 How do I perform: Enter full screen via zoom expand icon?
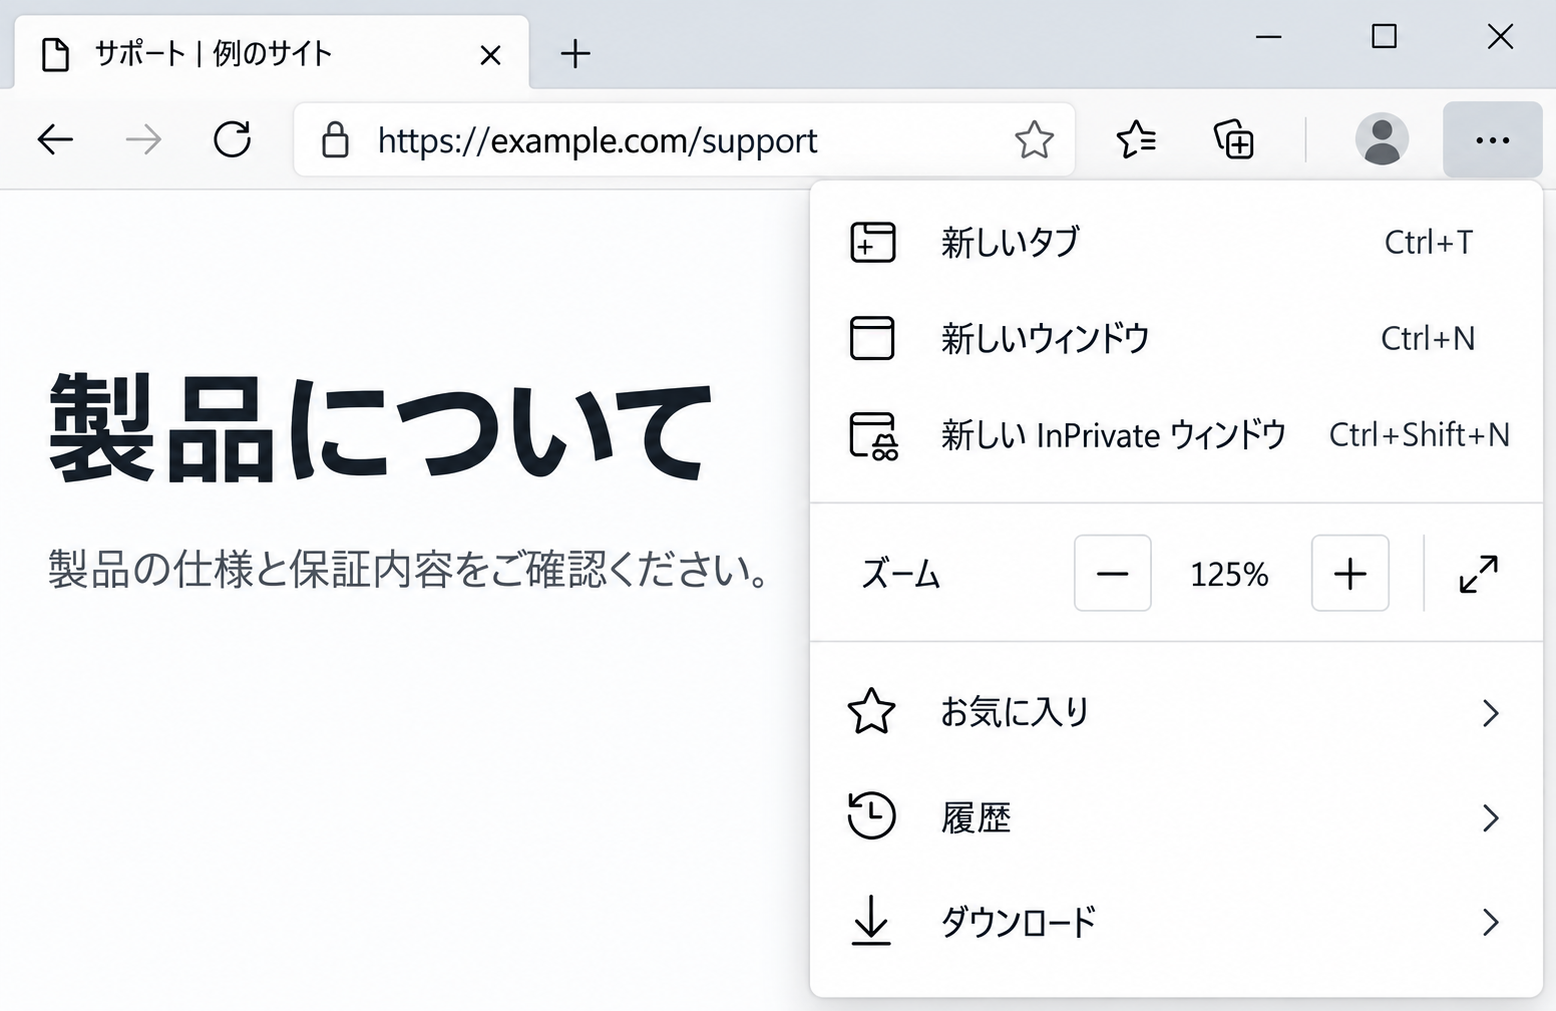(1478, 574)
